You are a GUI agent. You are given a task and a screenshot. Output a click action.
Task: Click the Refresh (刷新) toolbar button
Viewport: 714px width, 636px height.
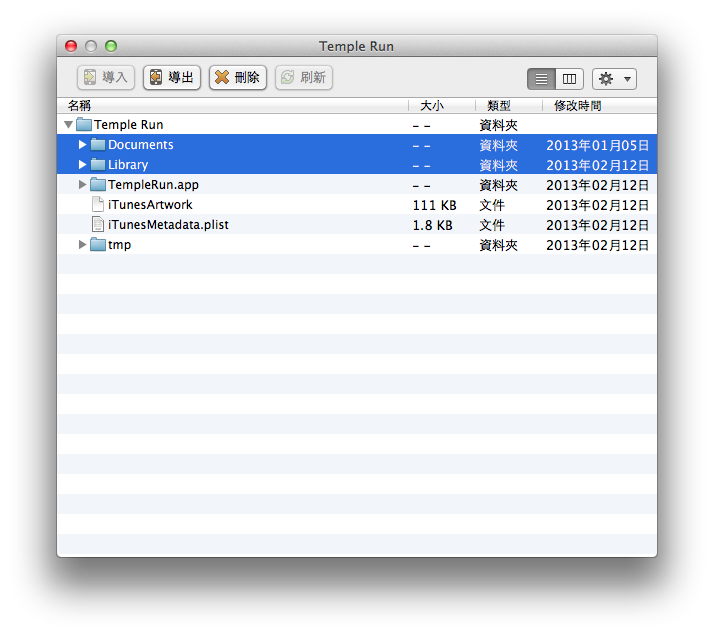click(303, 78)
